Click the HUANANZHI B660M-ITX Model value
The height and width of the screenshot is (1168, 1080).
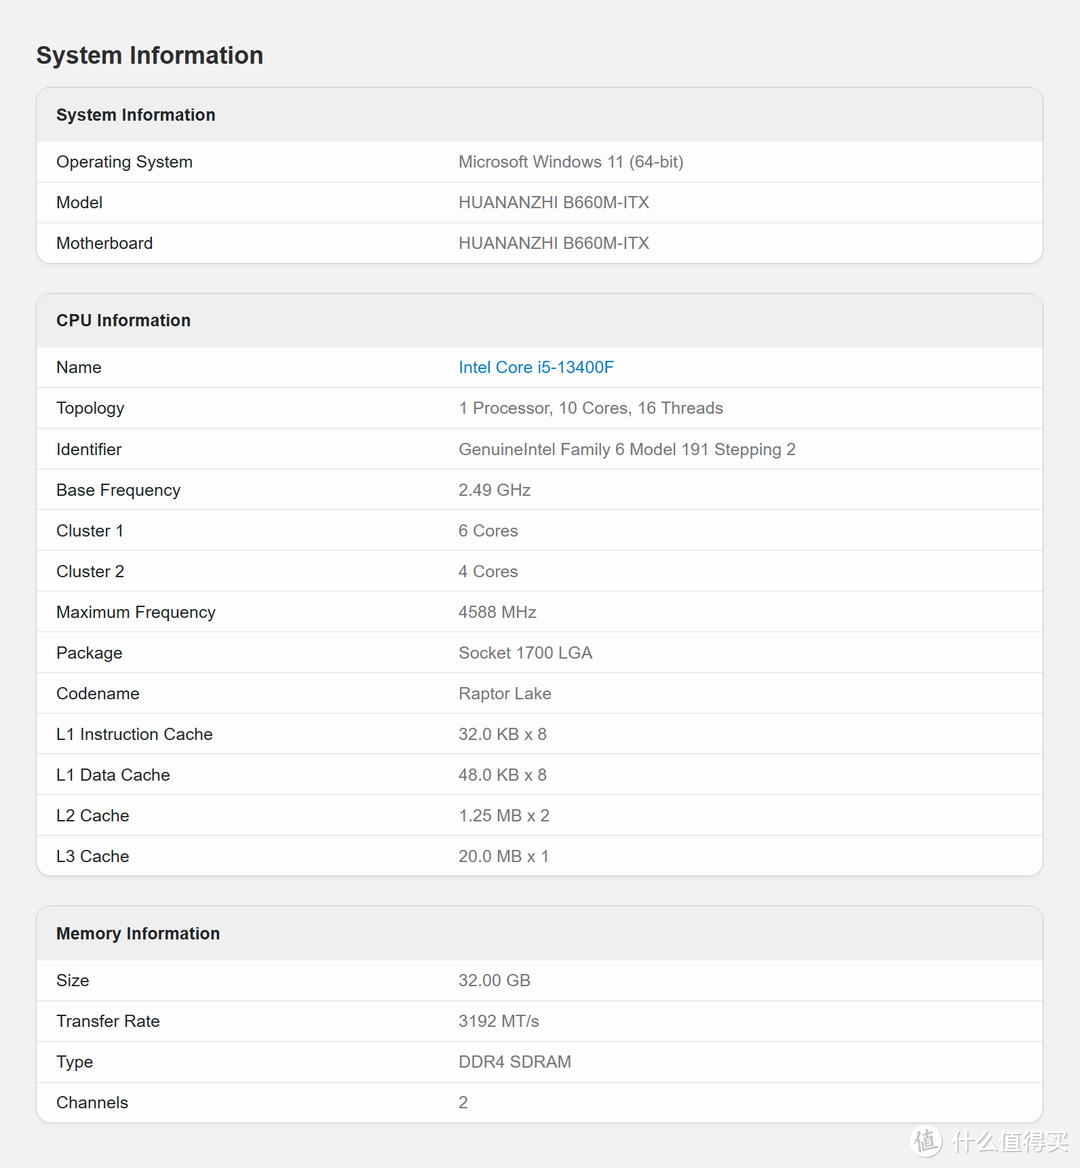pos(553,203)
